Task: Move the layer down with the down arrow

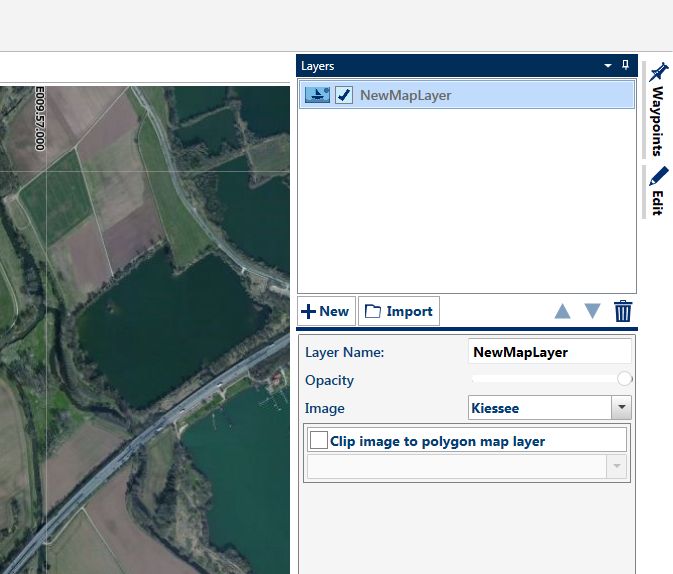Action: click(592, 311)
